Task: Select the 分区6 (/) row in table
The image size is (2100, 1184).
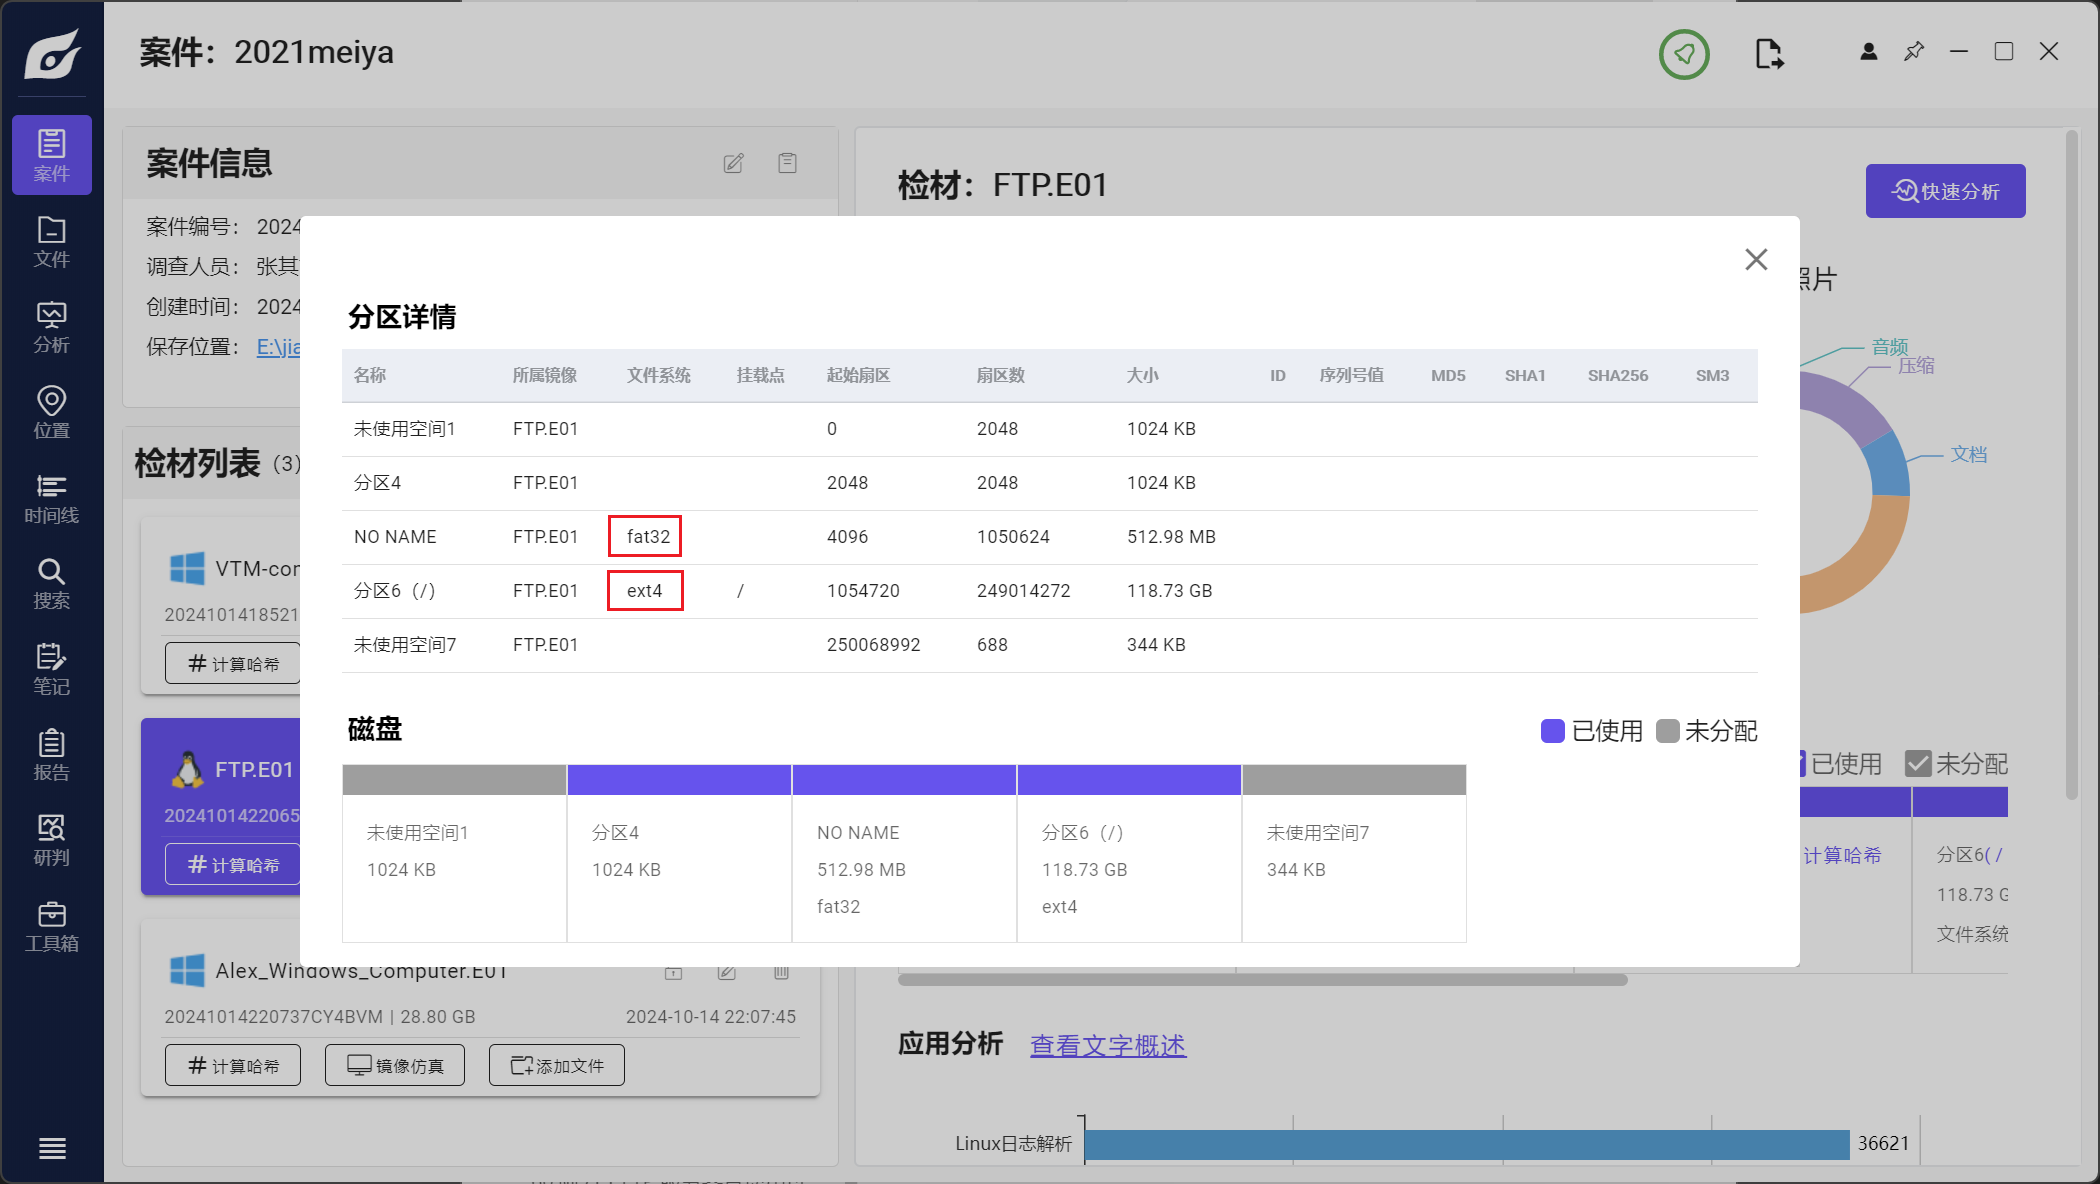Action: pos(1049,591)
